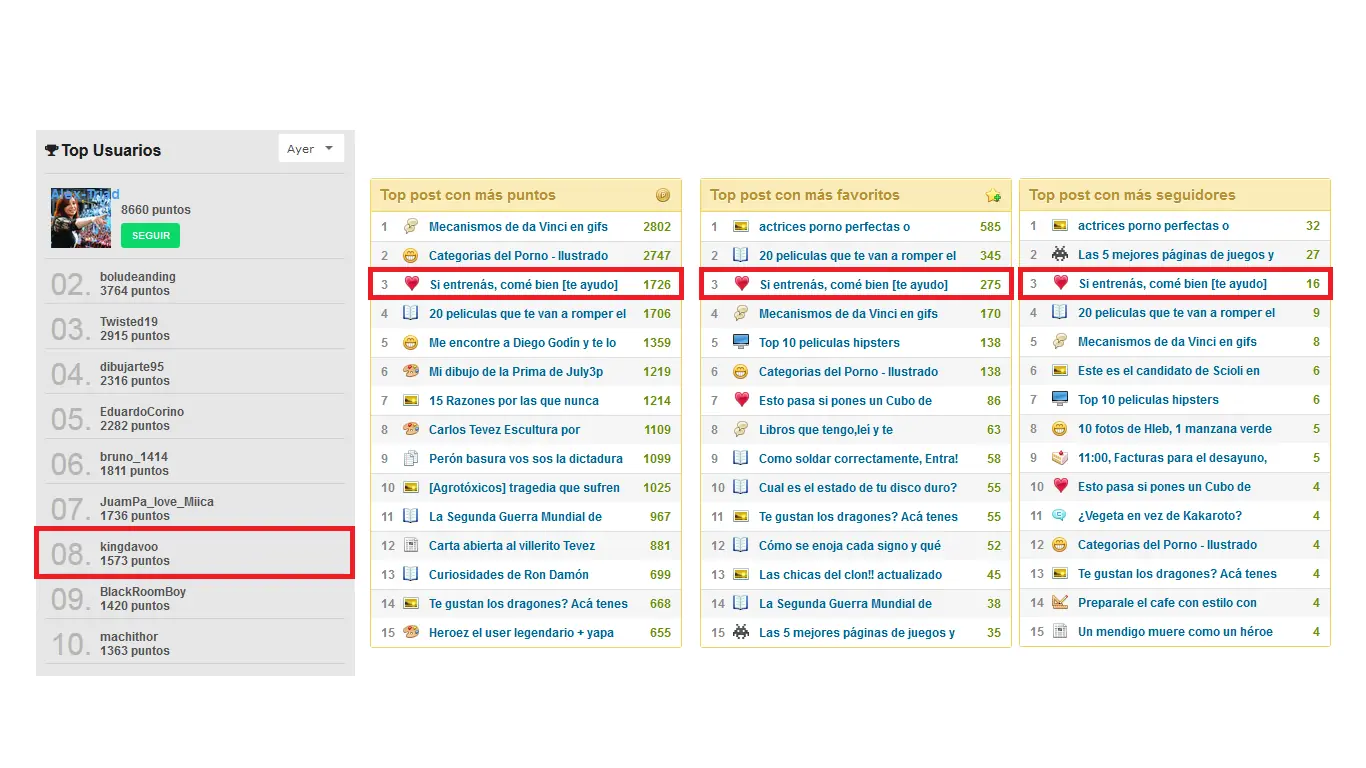Open the 'Ayer' time period dropdown
Screen dimensions: 1366x768
point(311,149)
